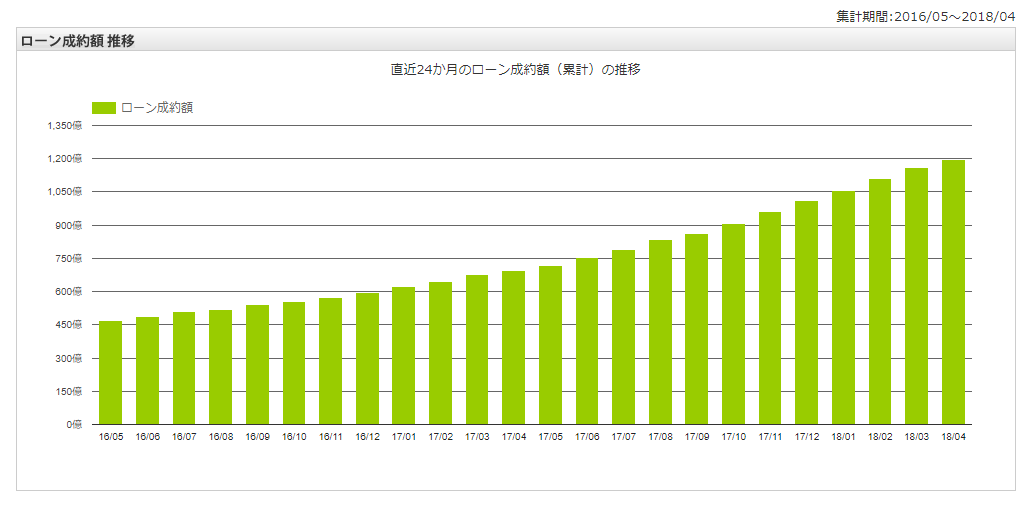Click the 900億 y-axis label
Image resolution: width=1031 pixels, height=505 pixels.
tap(70, 226)
